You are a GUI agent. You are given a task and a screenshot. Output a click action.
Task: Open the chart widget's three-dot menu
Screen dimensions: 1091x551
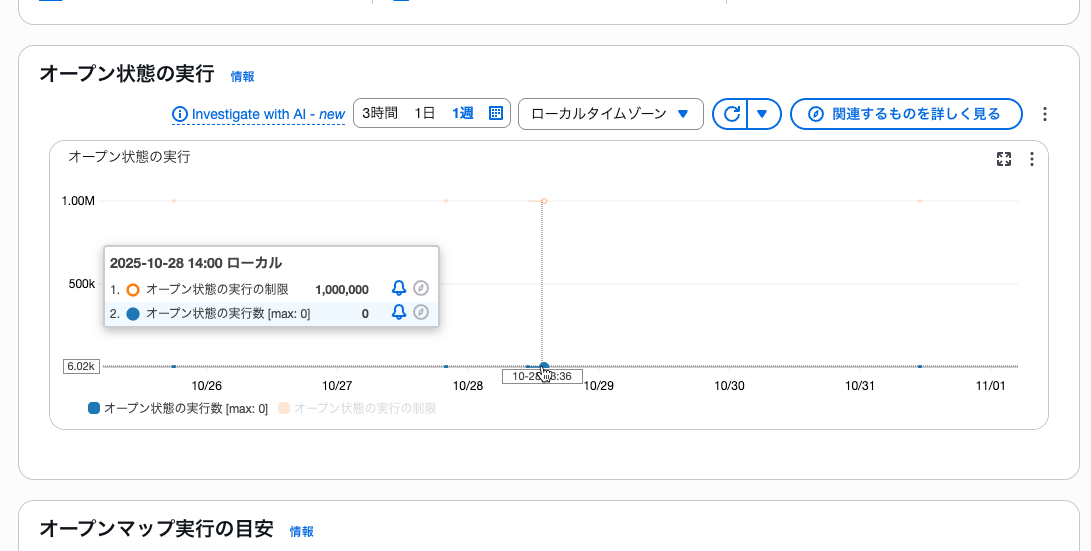point(1032,159)
